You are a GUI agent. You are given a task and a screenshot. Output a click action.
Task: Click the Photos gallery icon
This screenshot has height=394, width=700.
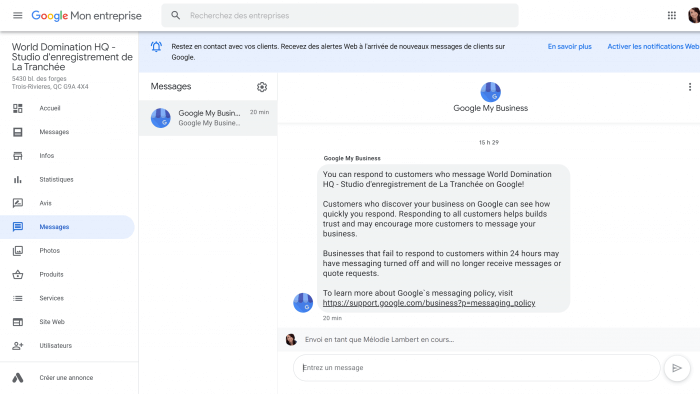tap(18, 251)
